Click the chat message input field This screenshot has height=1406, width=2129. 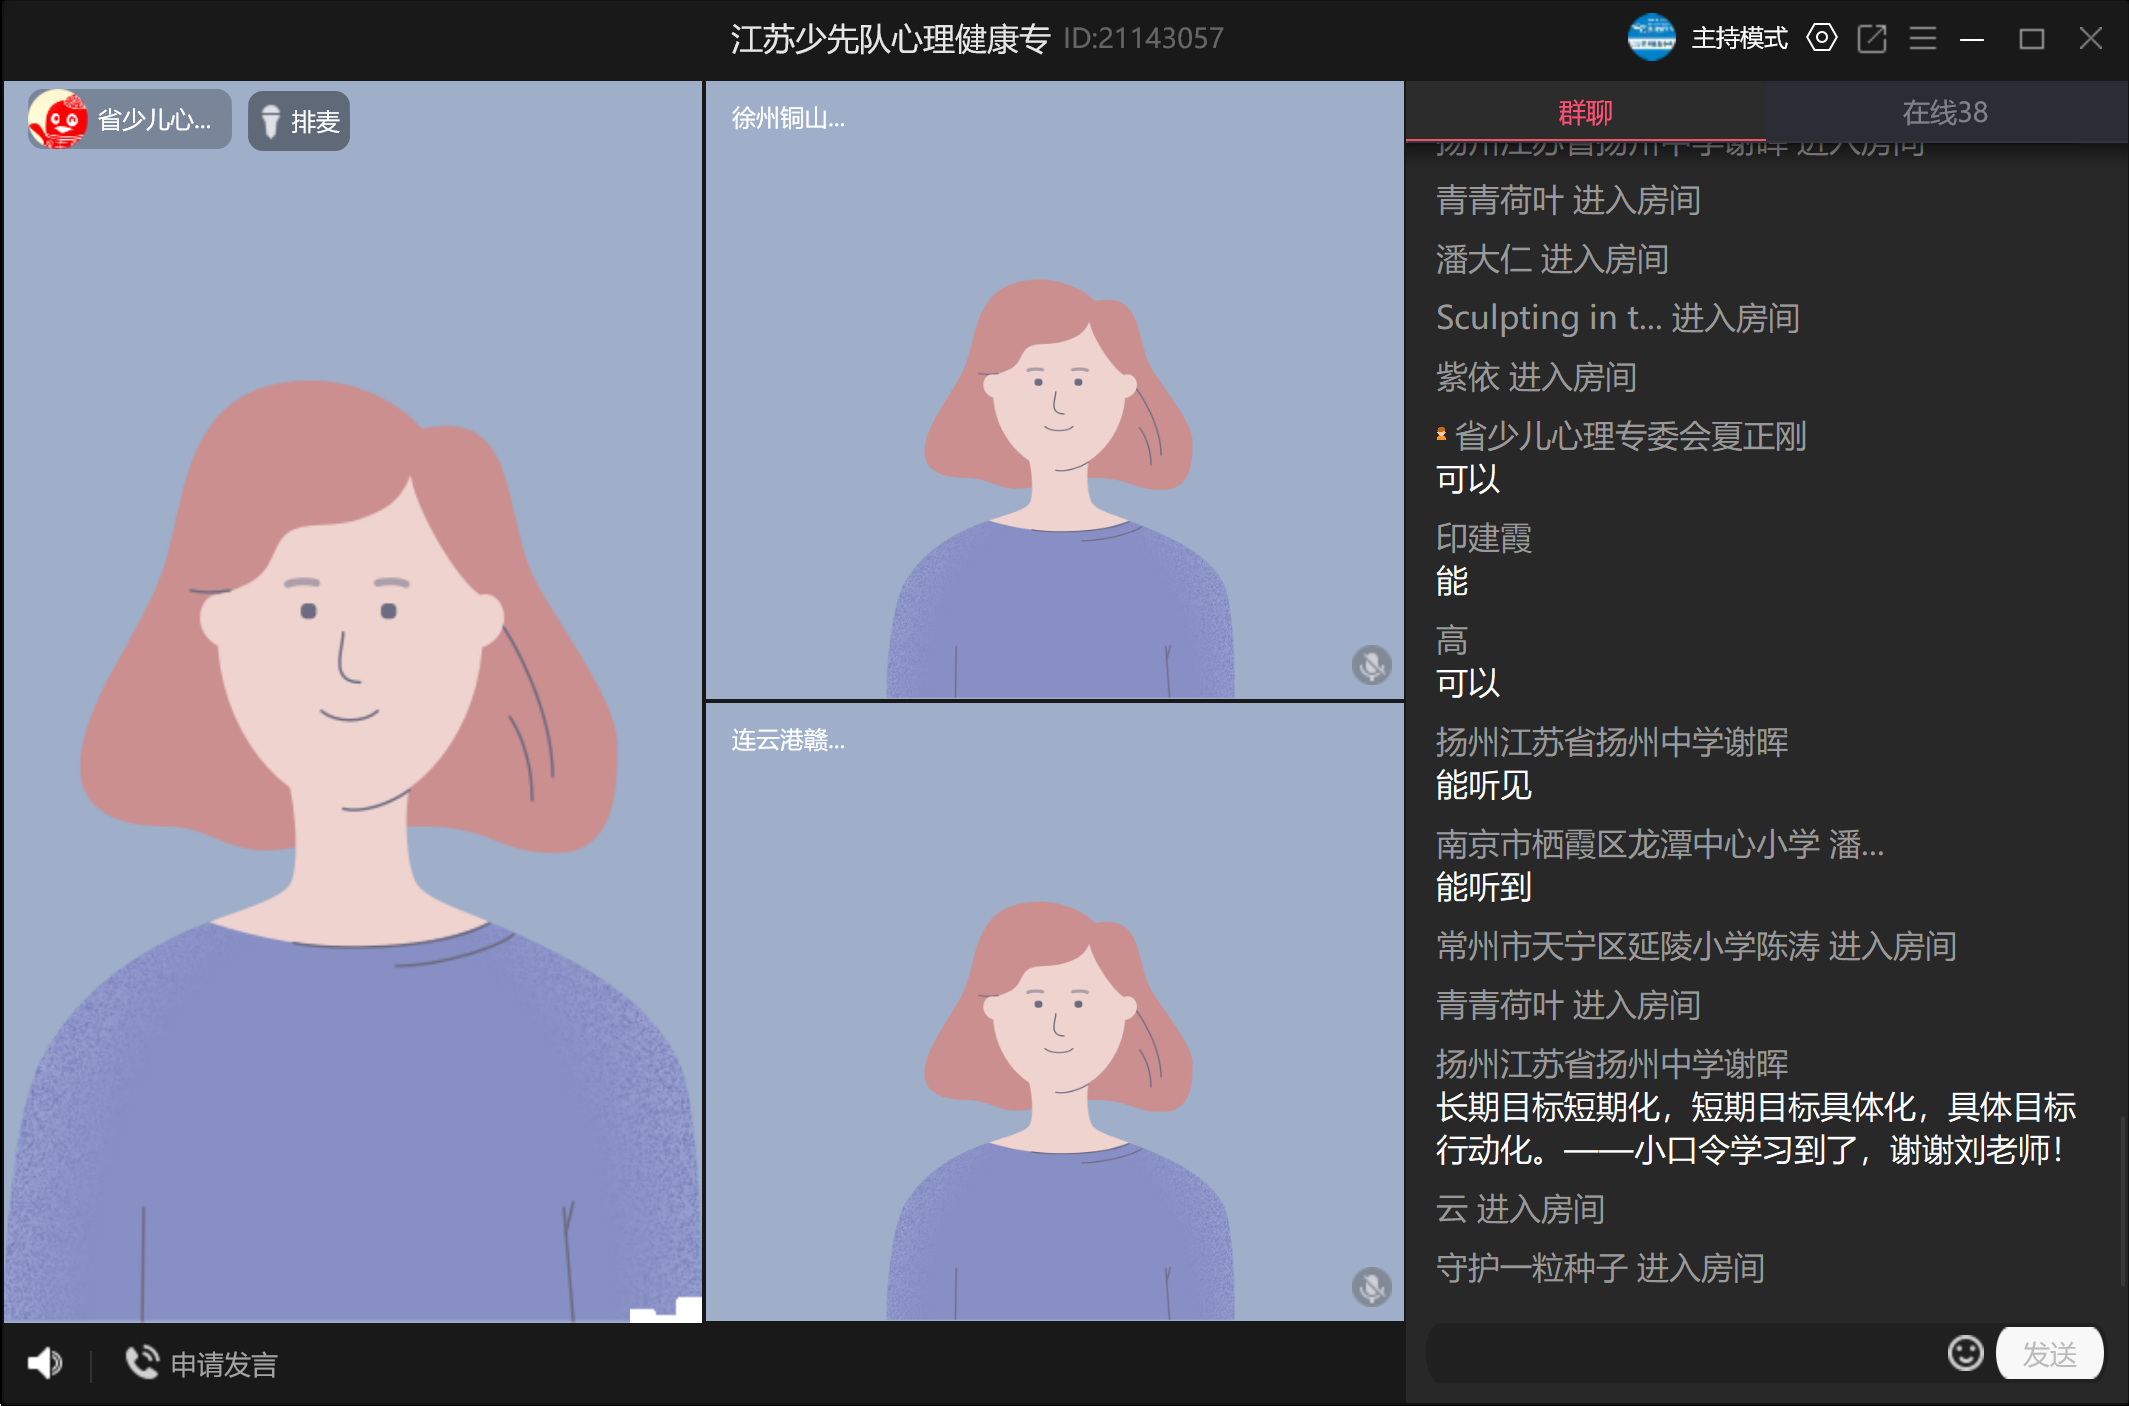(x=1680, y=1353)
